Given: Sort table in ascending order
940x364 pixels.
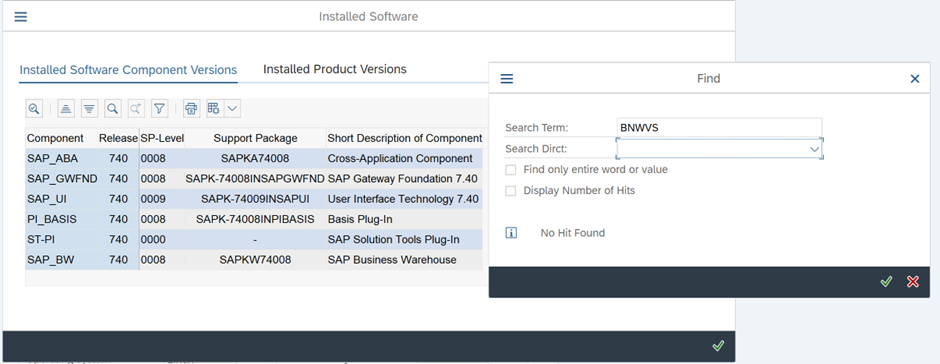Looking at the screenshot, I should pos(67,109).
